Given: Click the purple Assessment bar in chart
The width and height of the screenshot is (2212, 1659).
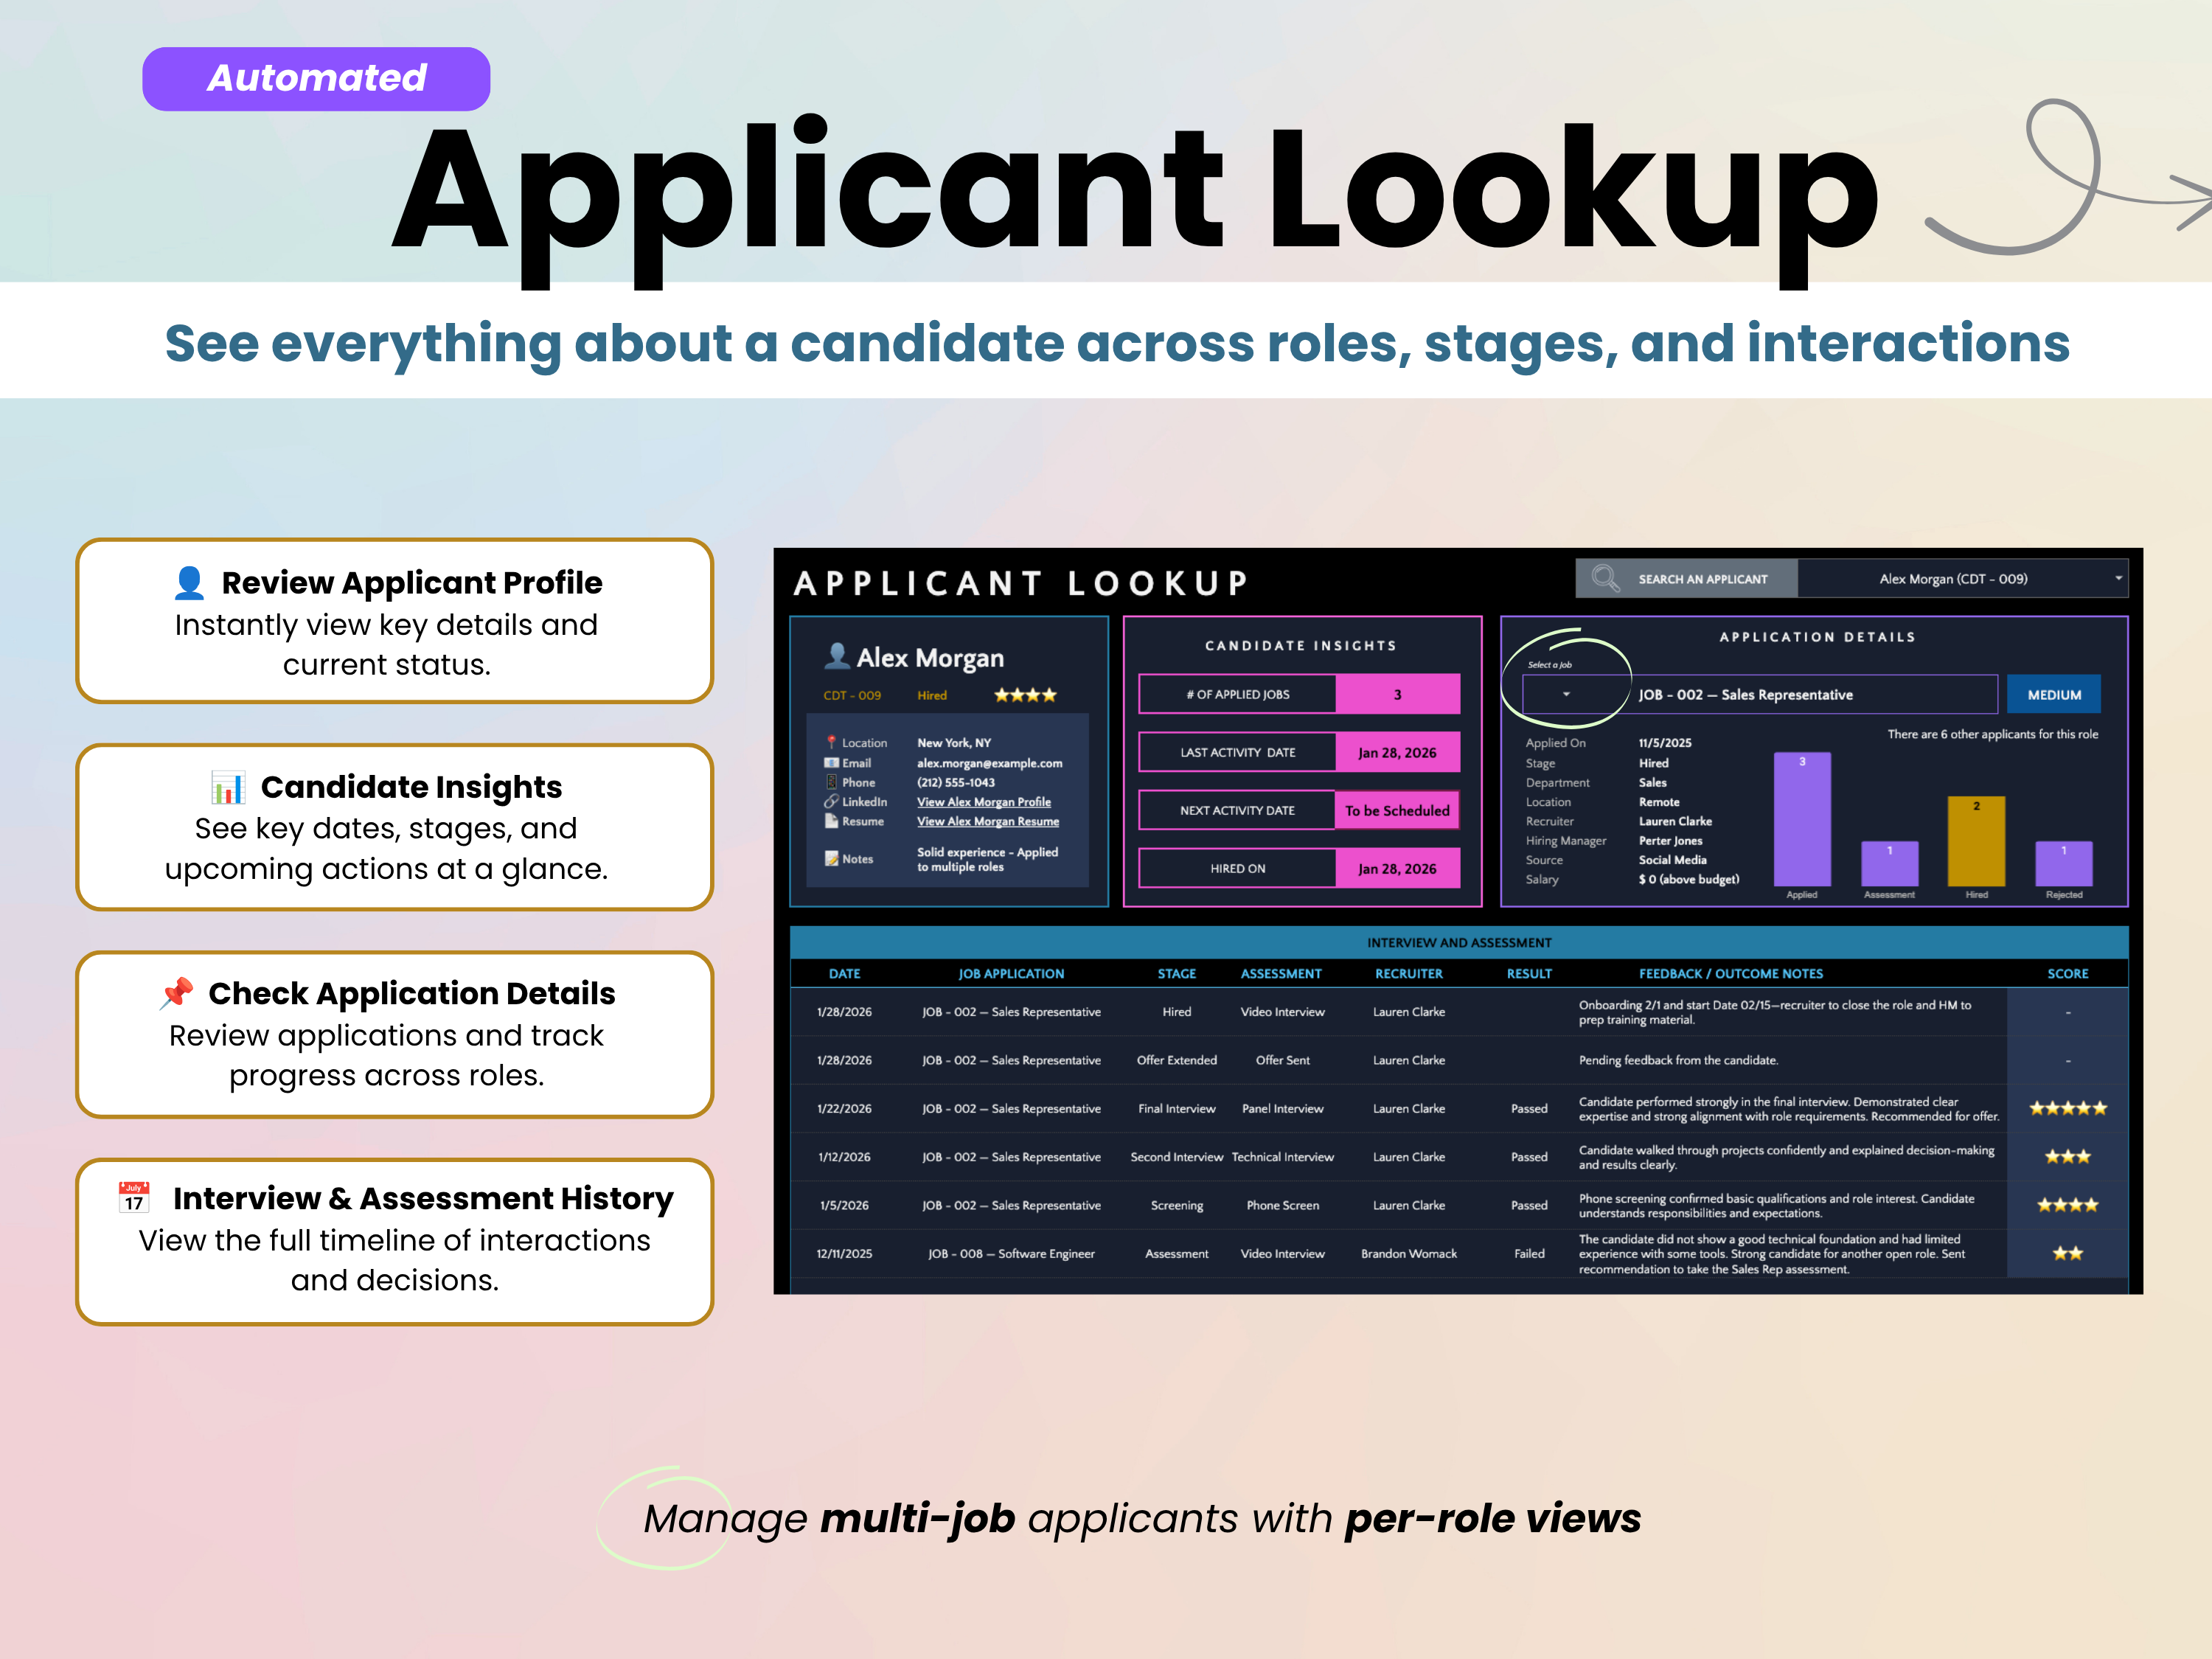Looking at the screenshot, I should 1889,864.
